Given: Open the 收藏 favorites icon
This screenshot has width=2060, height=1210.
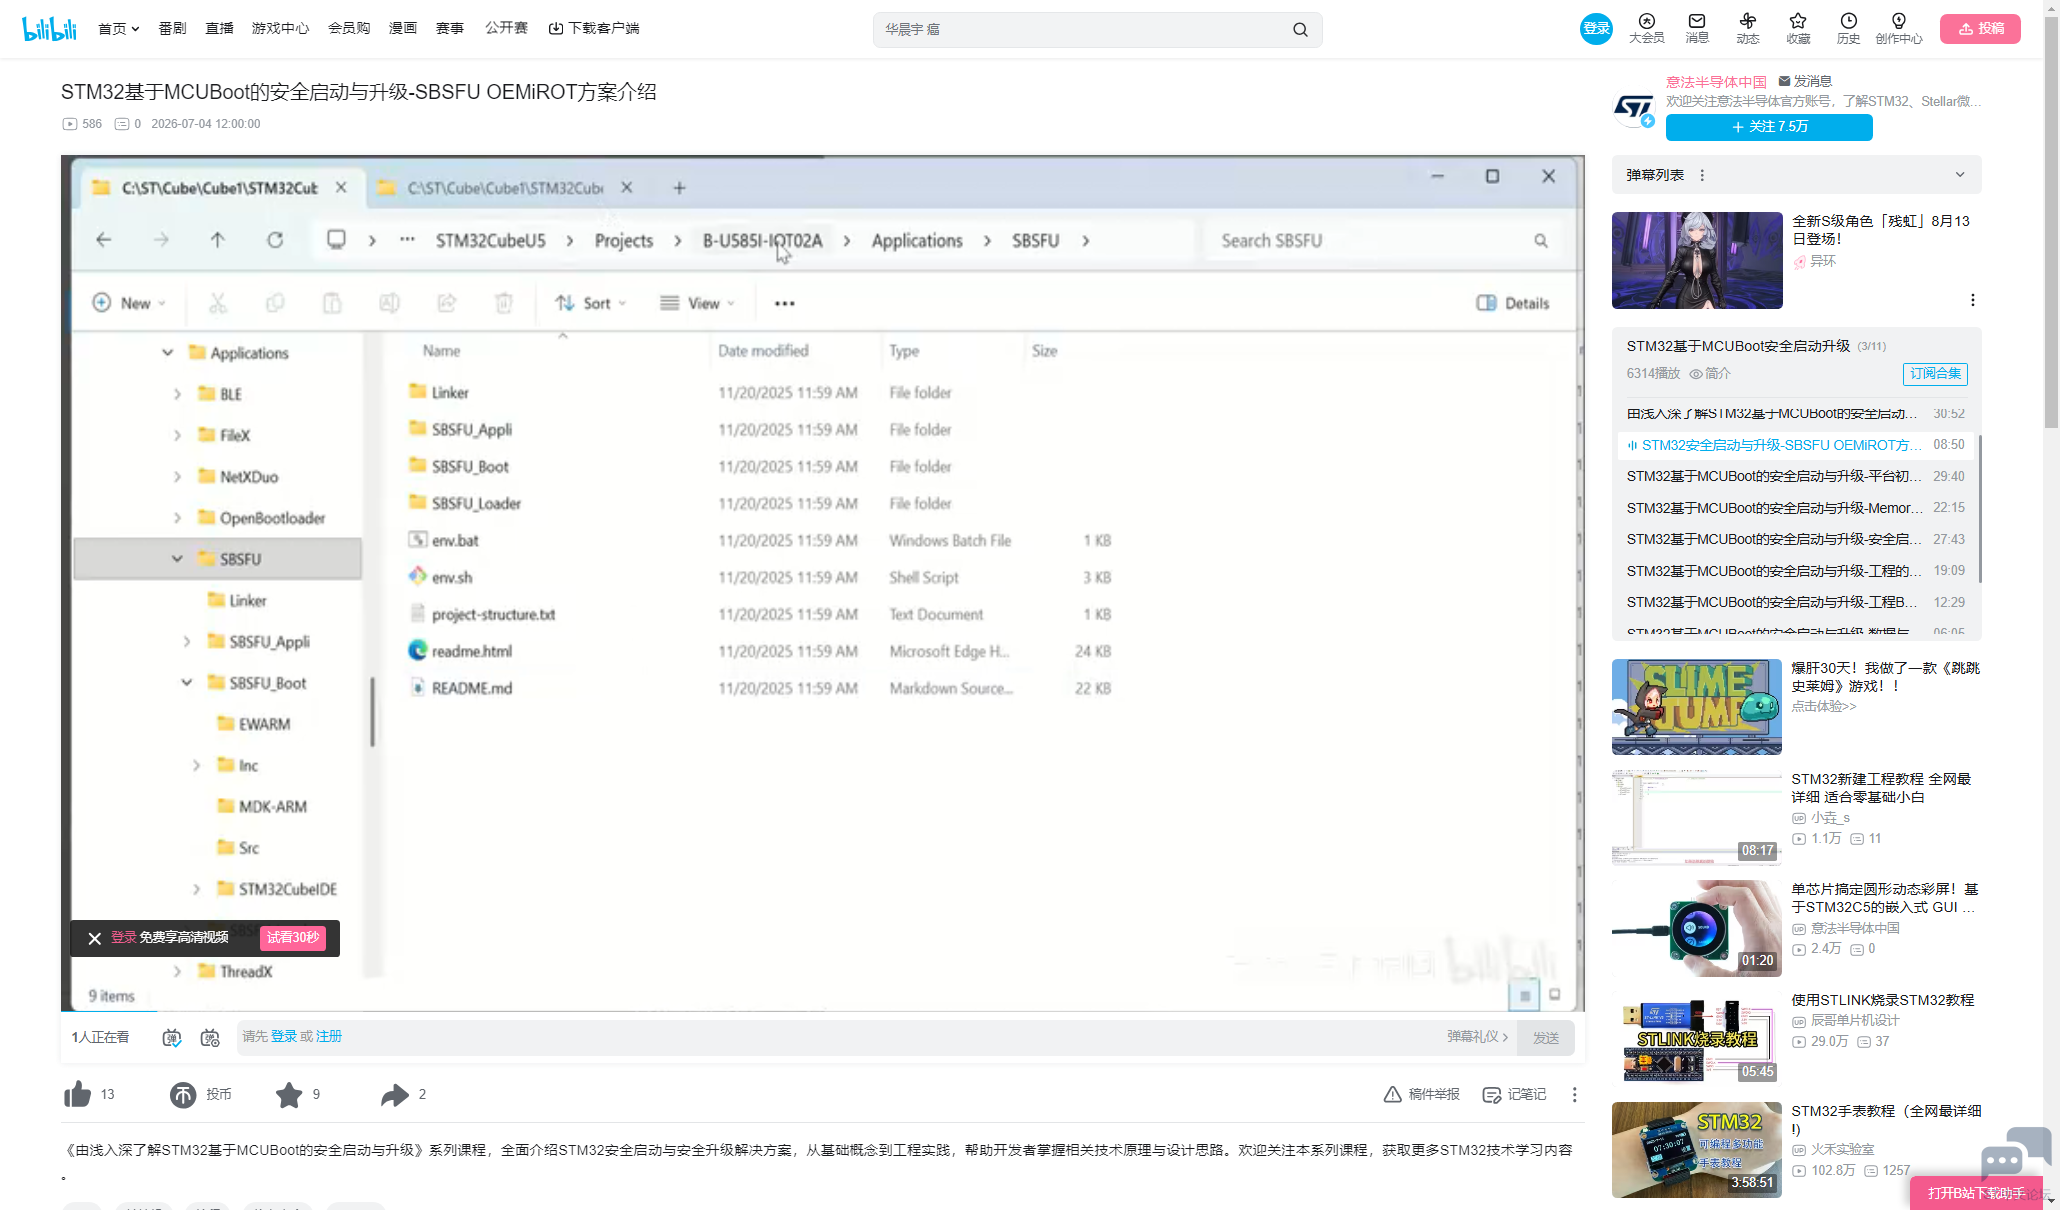Looking at the screenshot, I should tap(1798, 28).
